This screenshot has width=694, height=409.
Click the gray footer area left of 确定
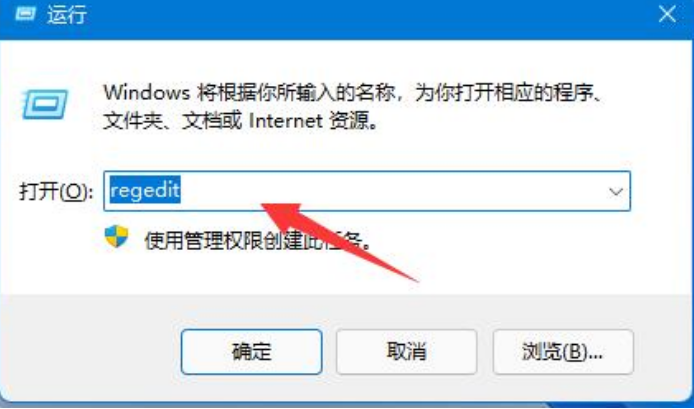[89, 352]
